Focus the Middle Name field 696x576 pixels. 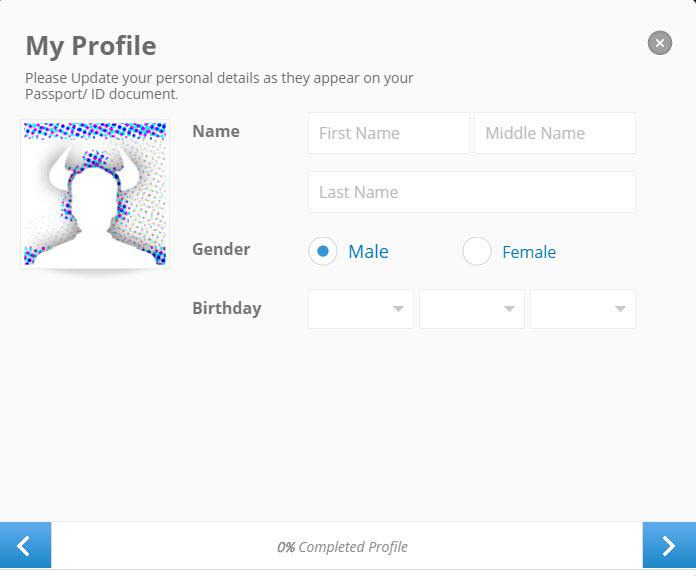(555, 133)
